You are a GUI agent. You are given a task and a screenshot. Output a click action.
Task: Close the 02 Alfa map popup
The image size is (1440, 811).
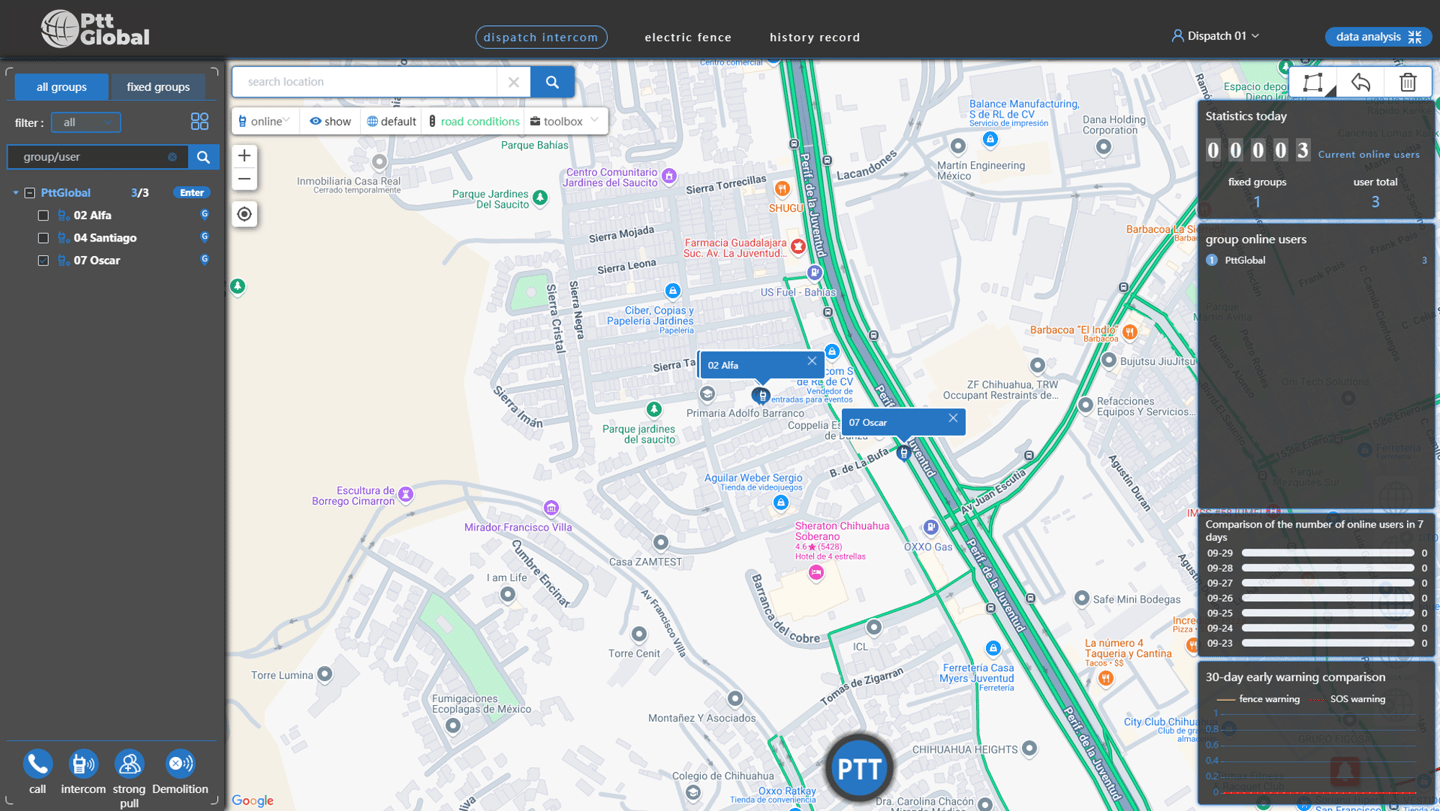pos(812,361)
